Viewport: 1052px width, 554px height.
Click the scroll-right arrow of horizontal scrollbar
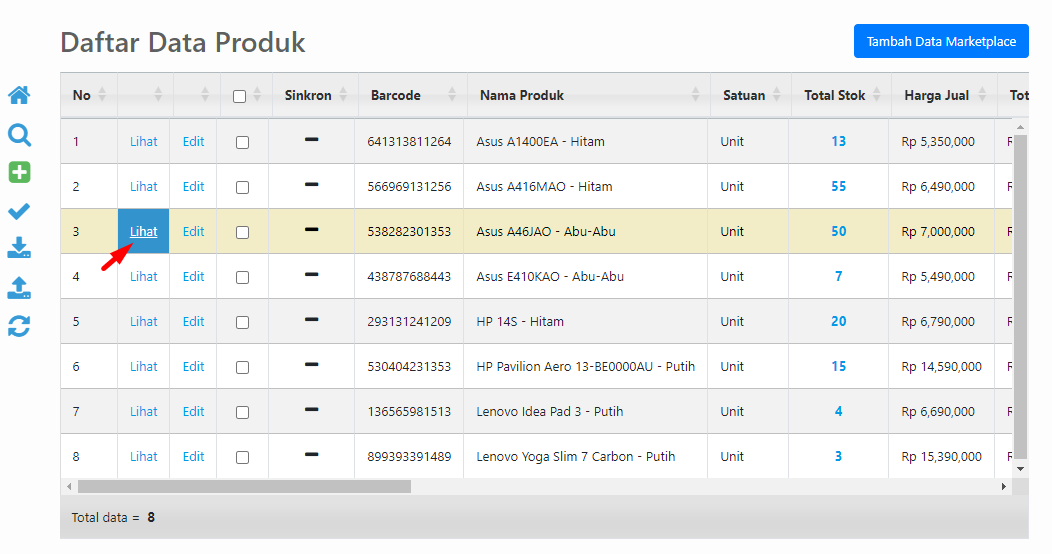pos(1004,486)
